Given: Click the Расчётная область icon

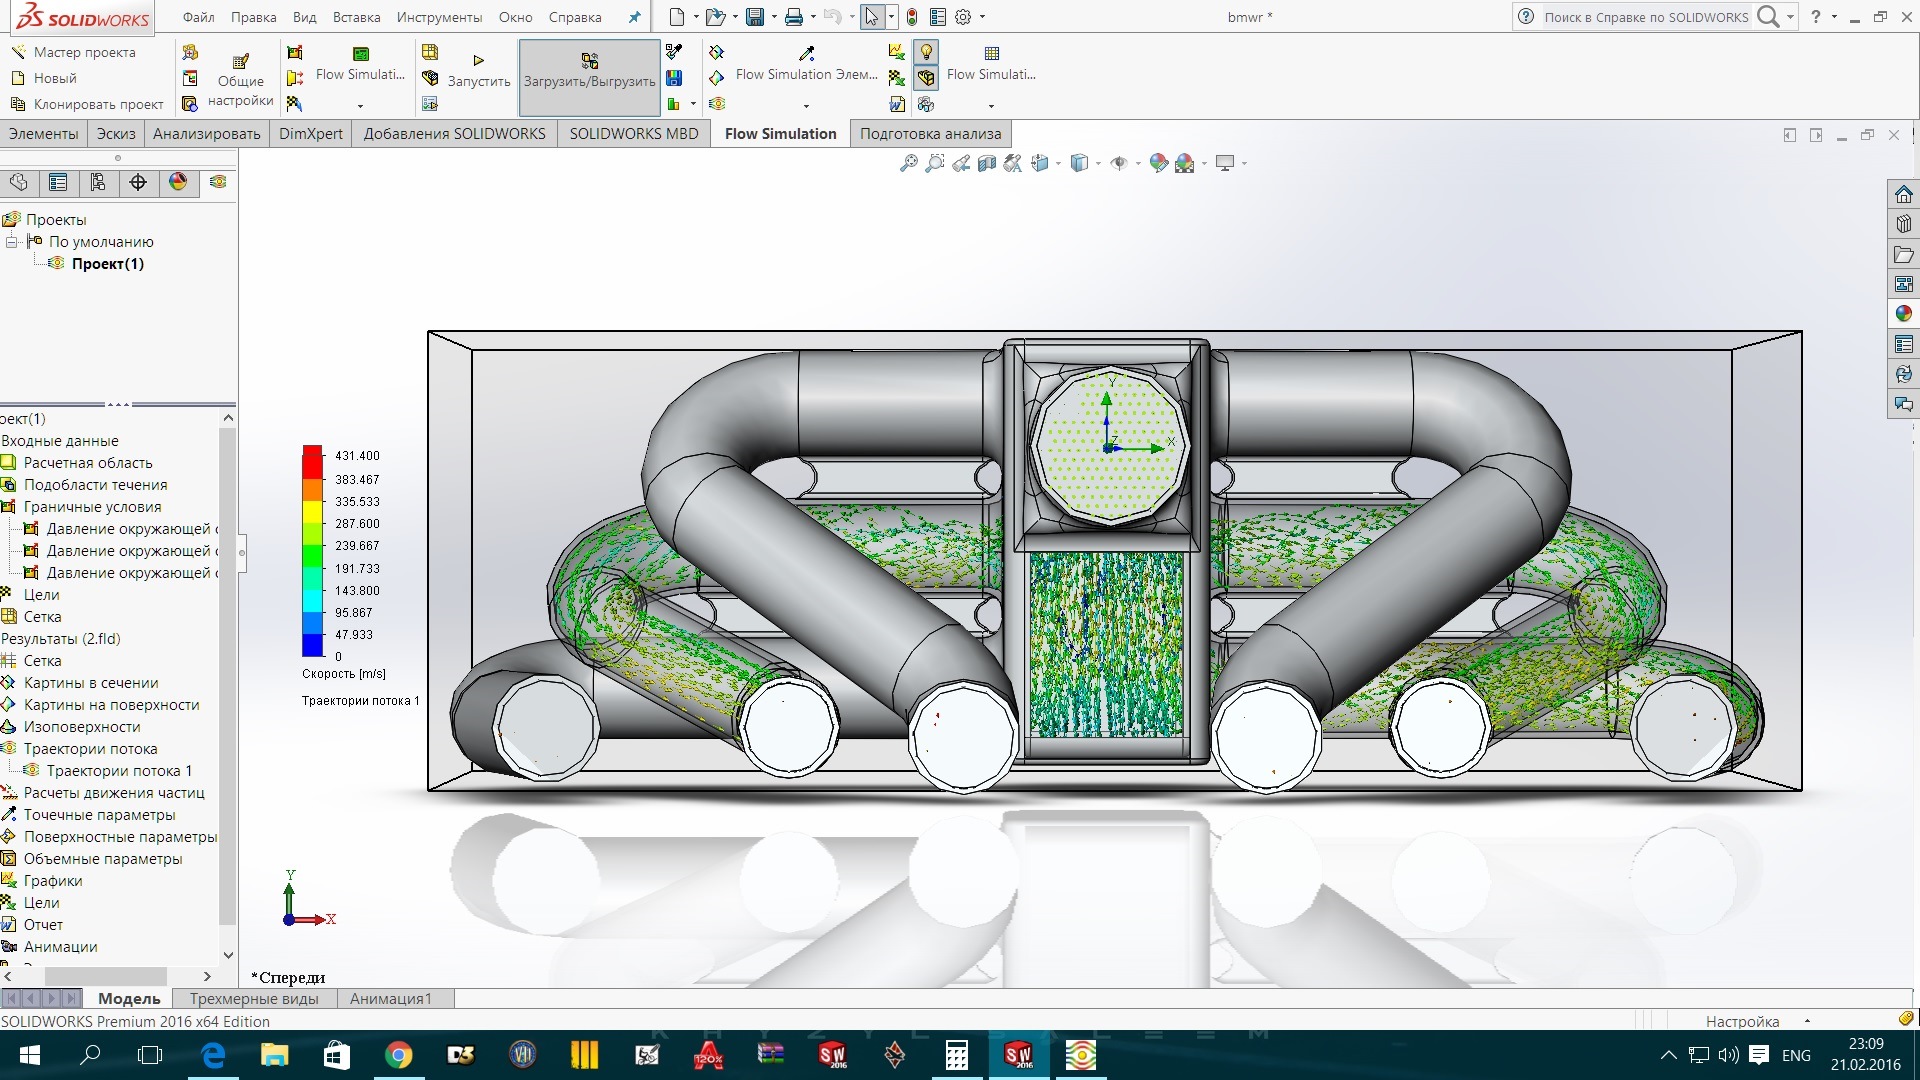Looking at the screenshot, I should point(11,460).
